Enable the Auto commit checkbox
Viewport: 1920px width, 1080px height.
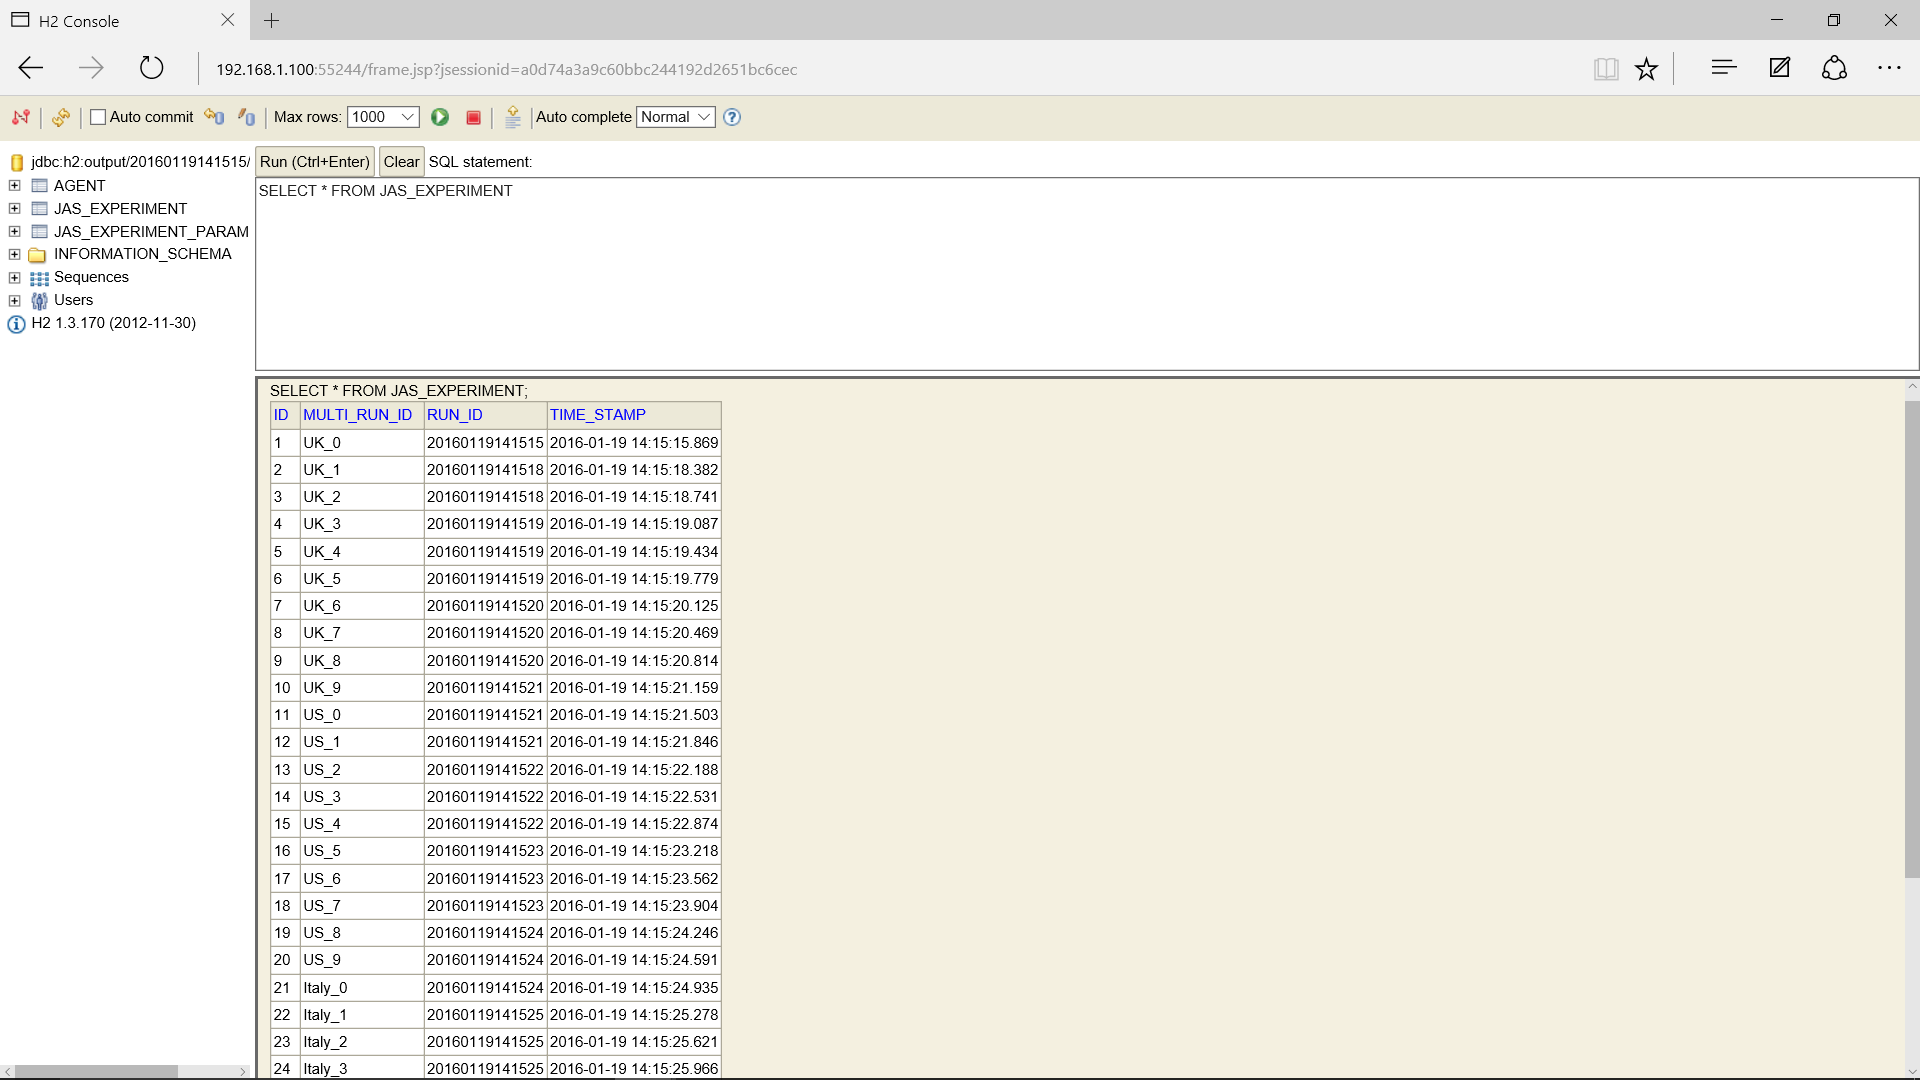(98, 117)
